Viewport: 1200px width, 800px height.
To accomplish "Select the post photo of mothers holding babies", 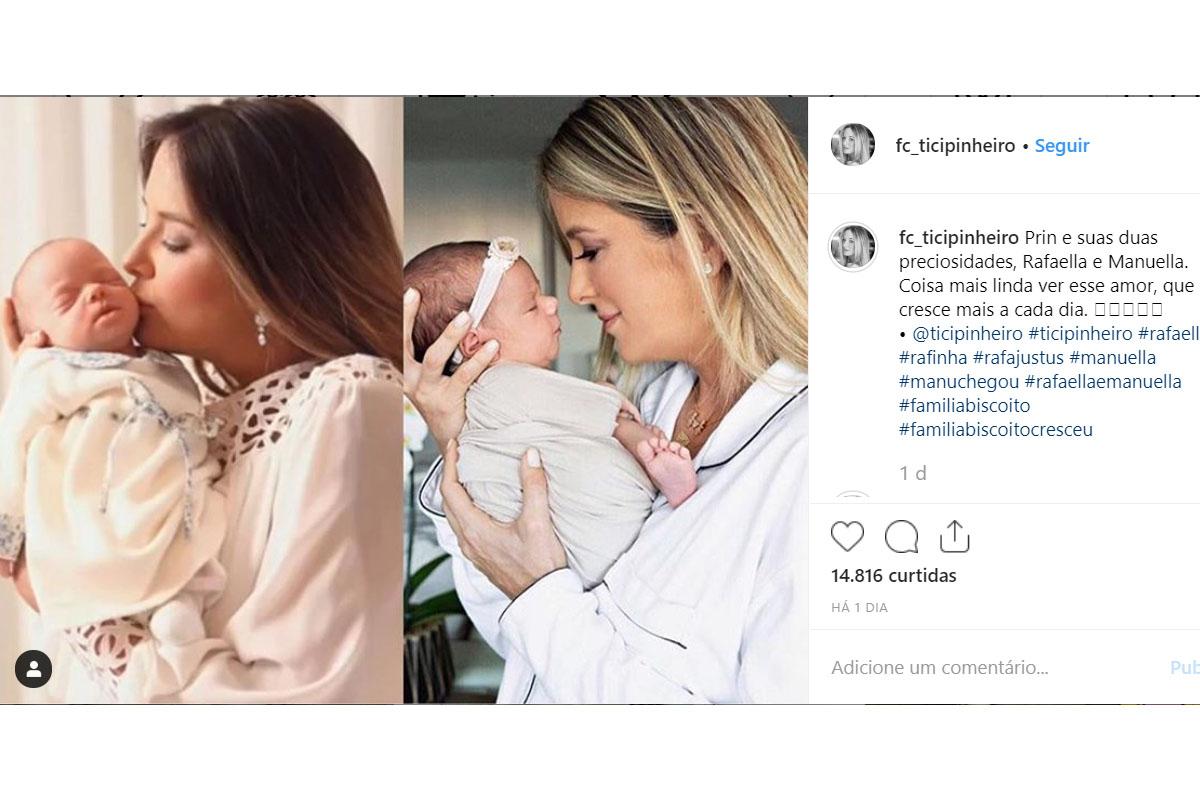I will (x=404, y=400).
